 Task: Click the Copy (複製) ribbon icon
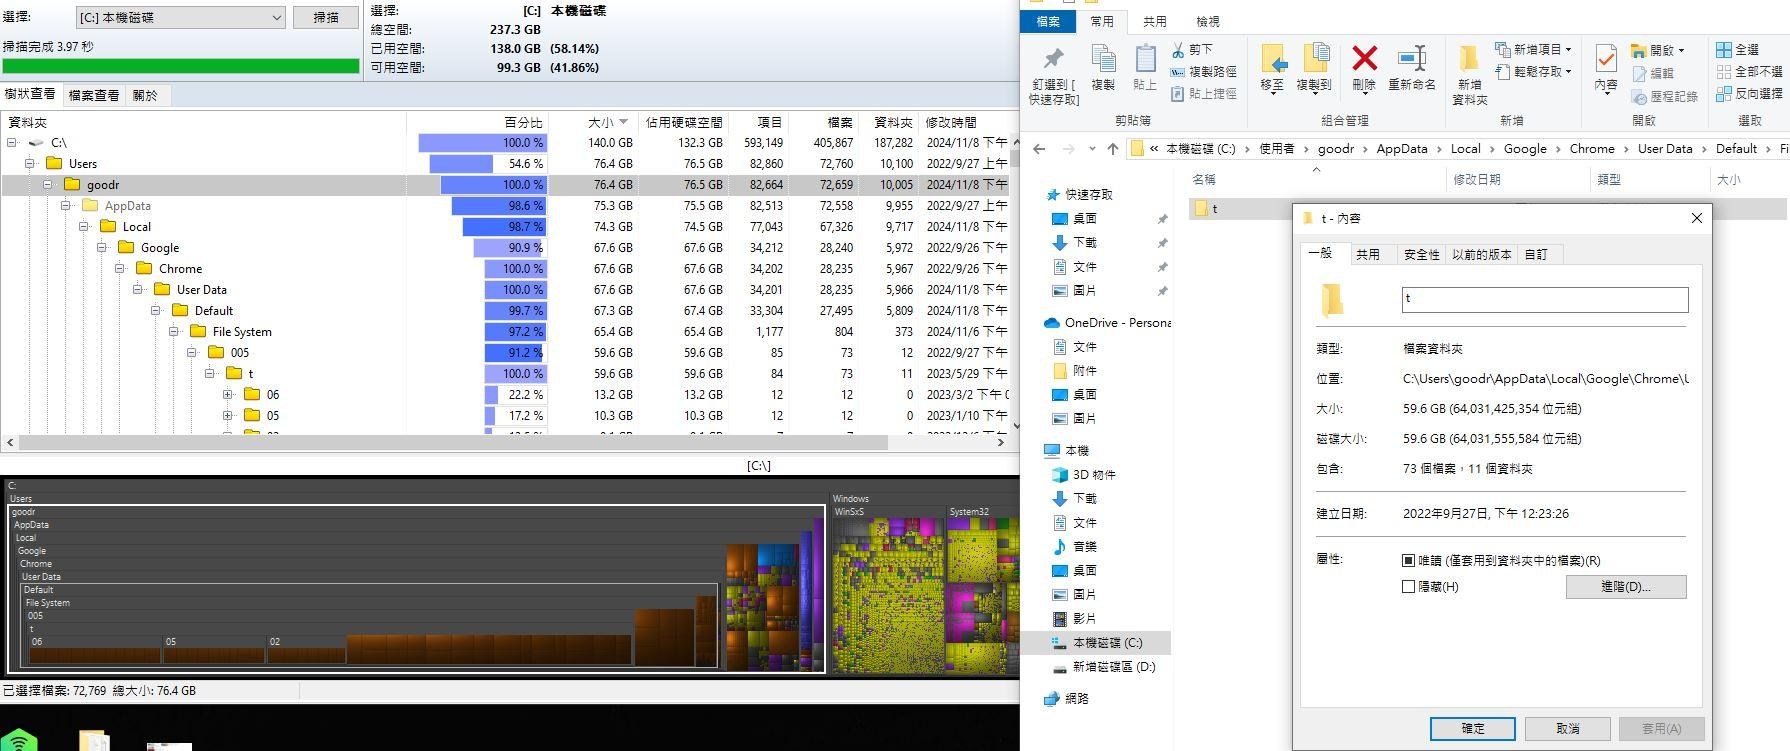[1103, 60]
